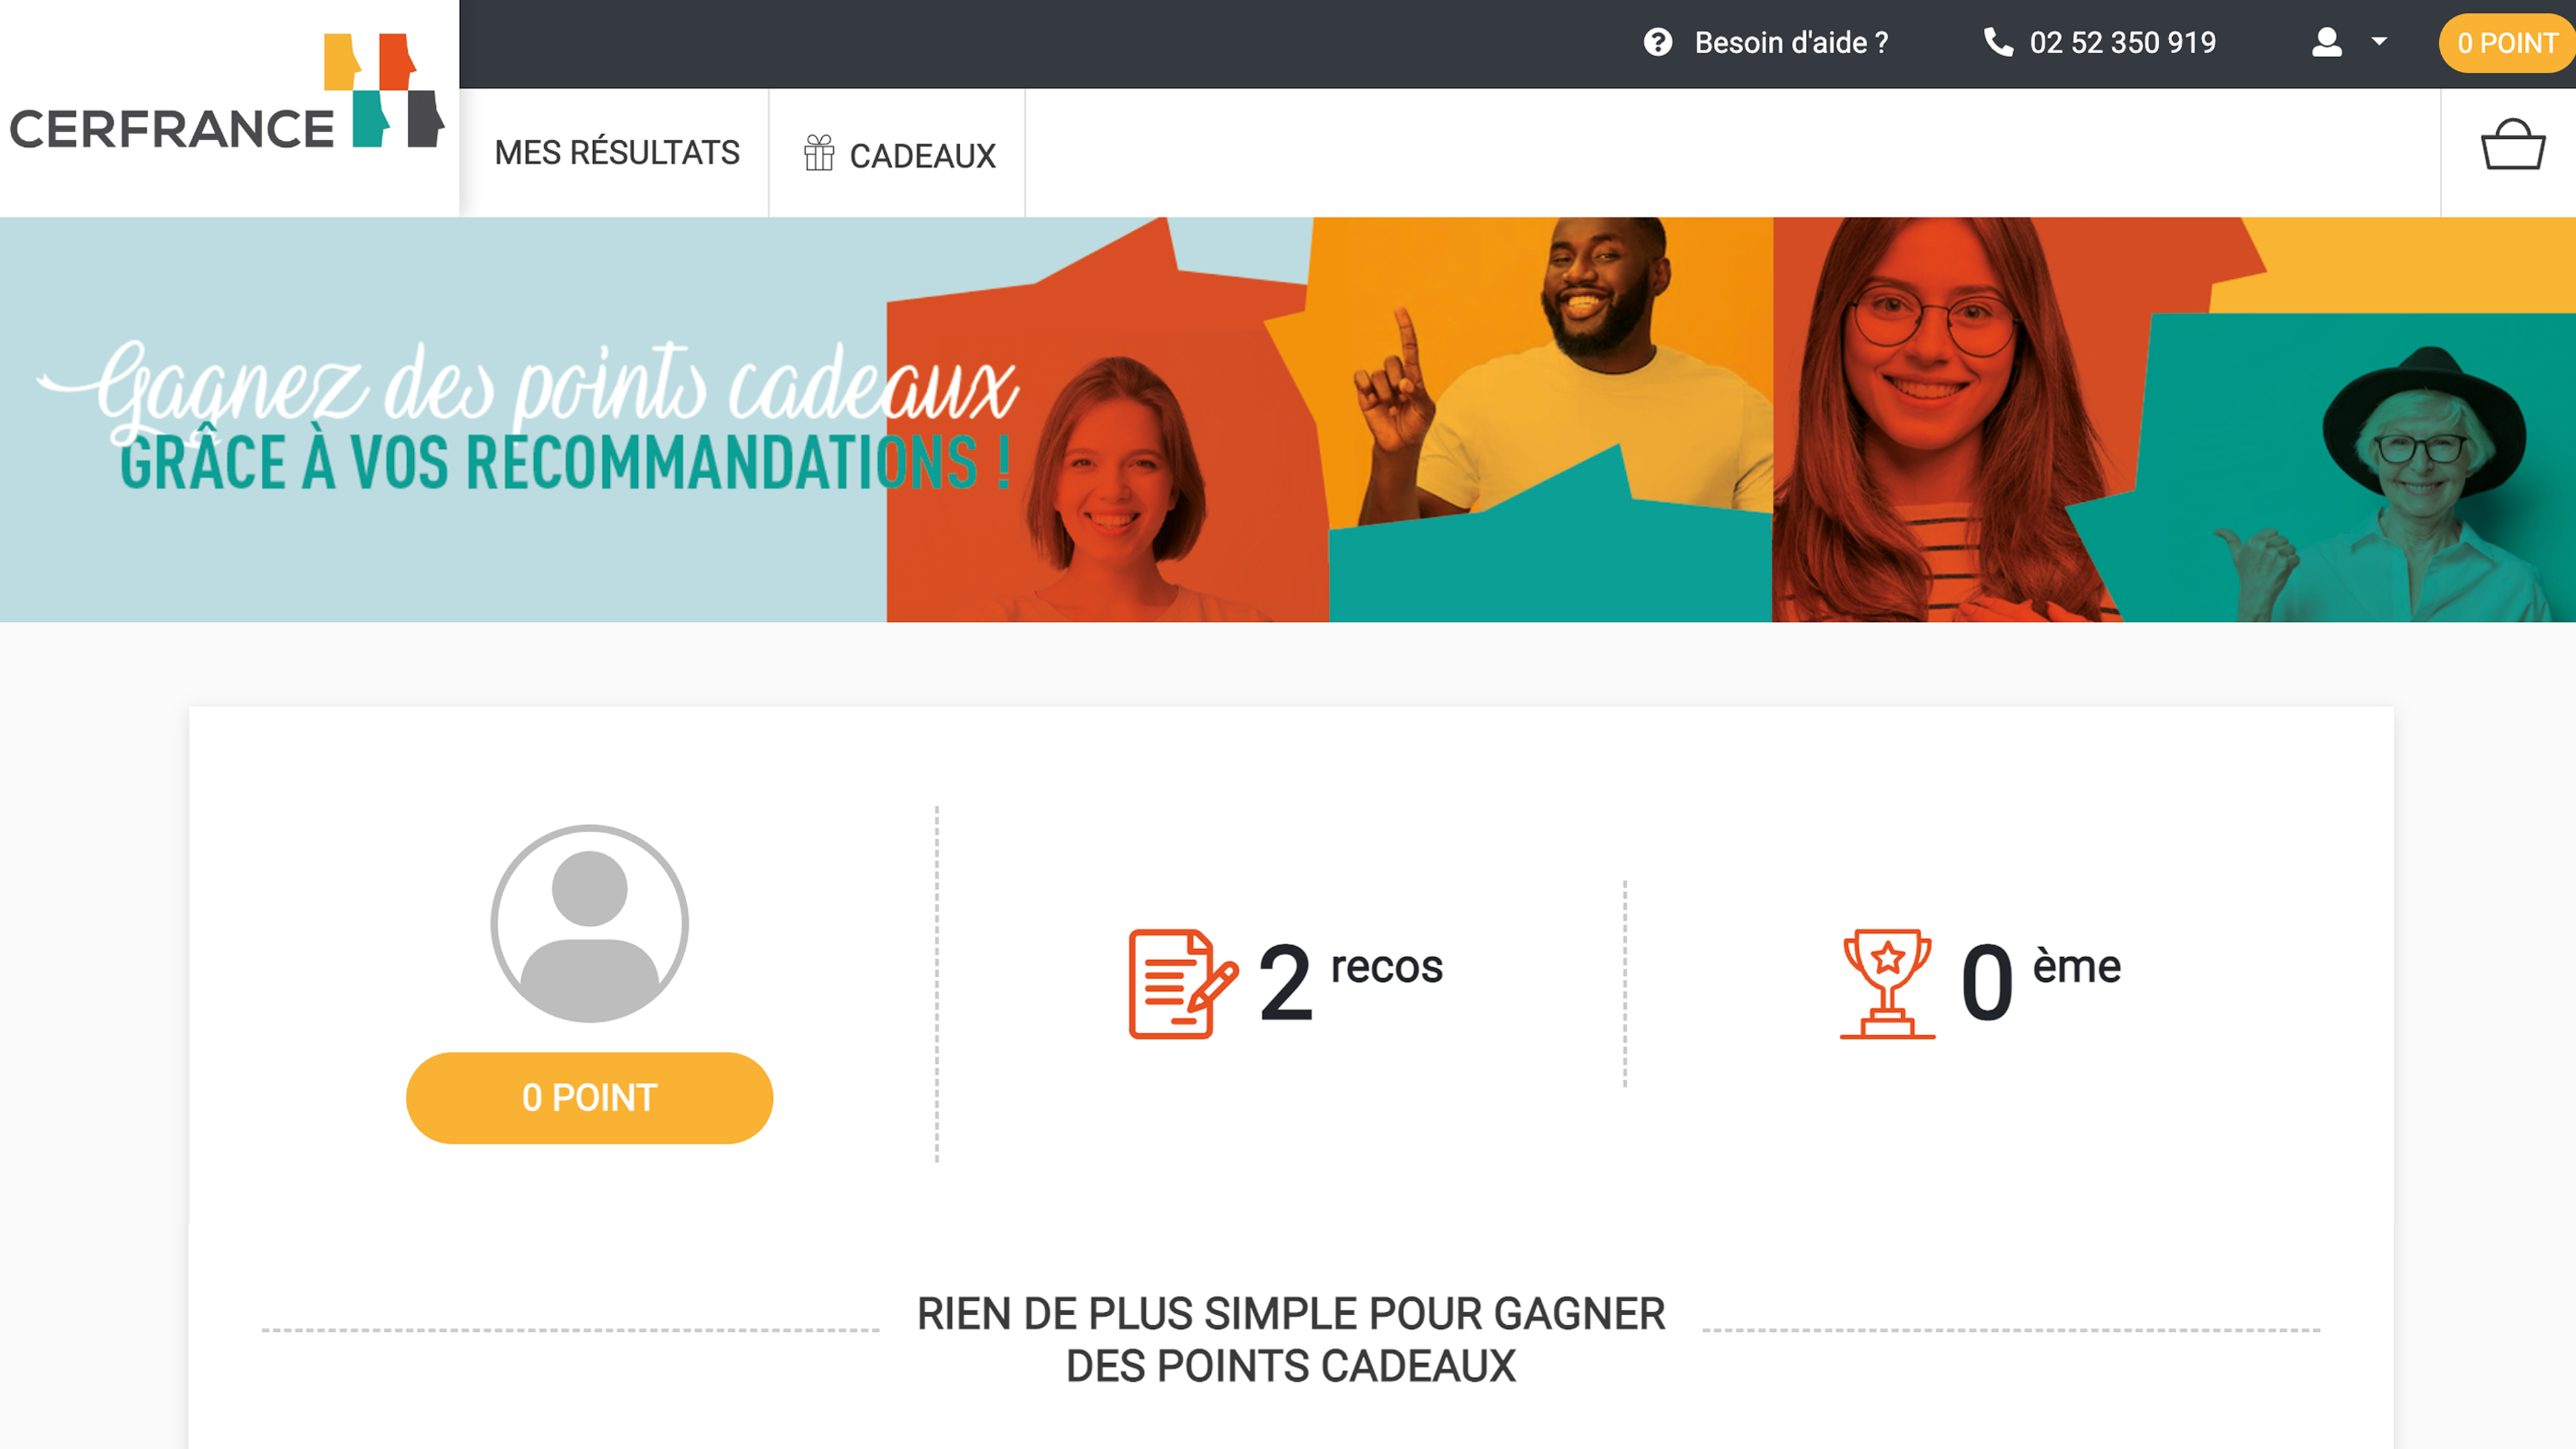Click the 0 Point button under avatar
The image size is (2576, 1449).
[x=589, y=1098]
